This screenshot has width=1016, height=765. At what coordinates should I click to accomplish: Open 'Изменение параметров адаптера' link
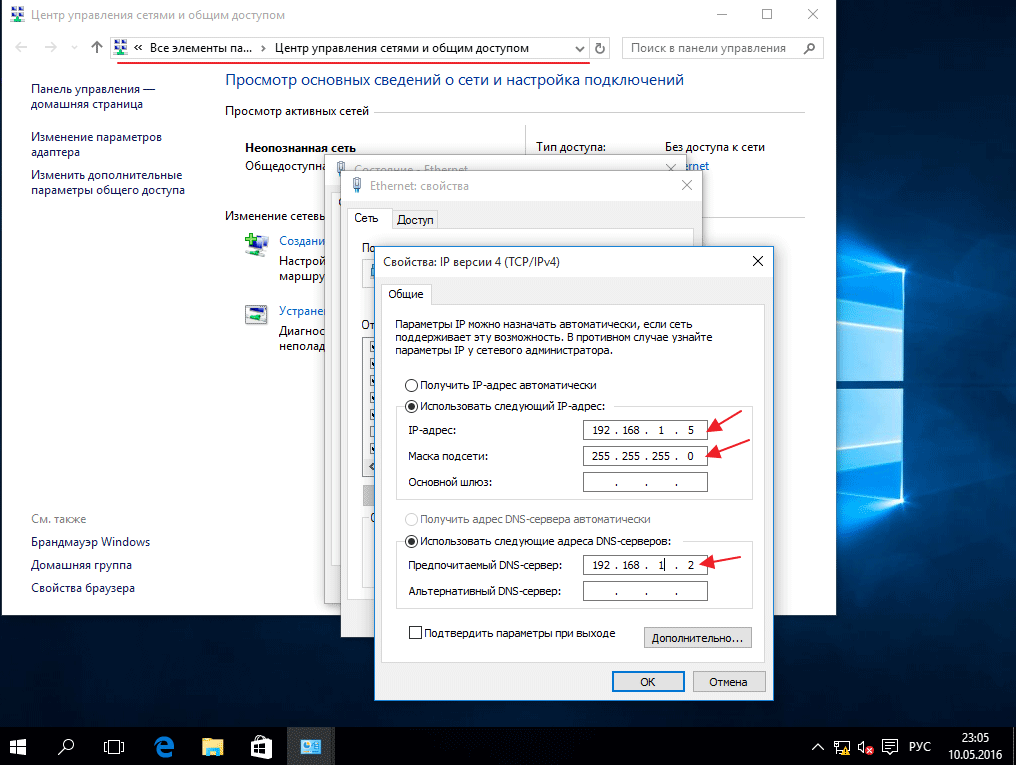(x=96, y=145)
